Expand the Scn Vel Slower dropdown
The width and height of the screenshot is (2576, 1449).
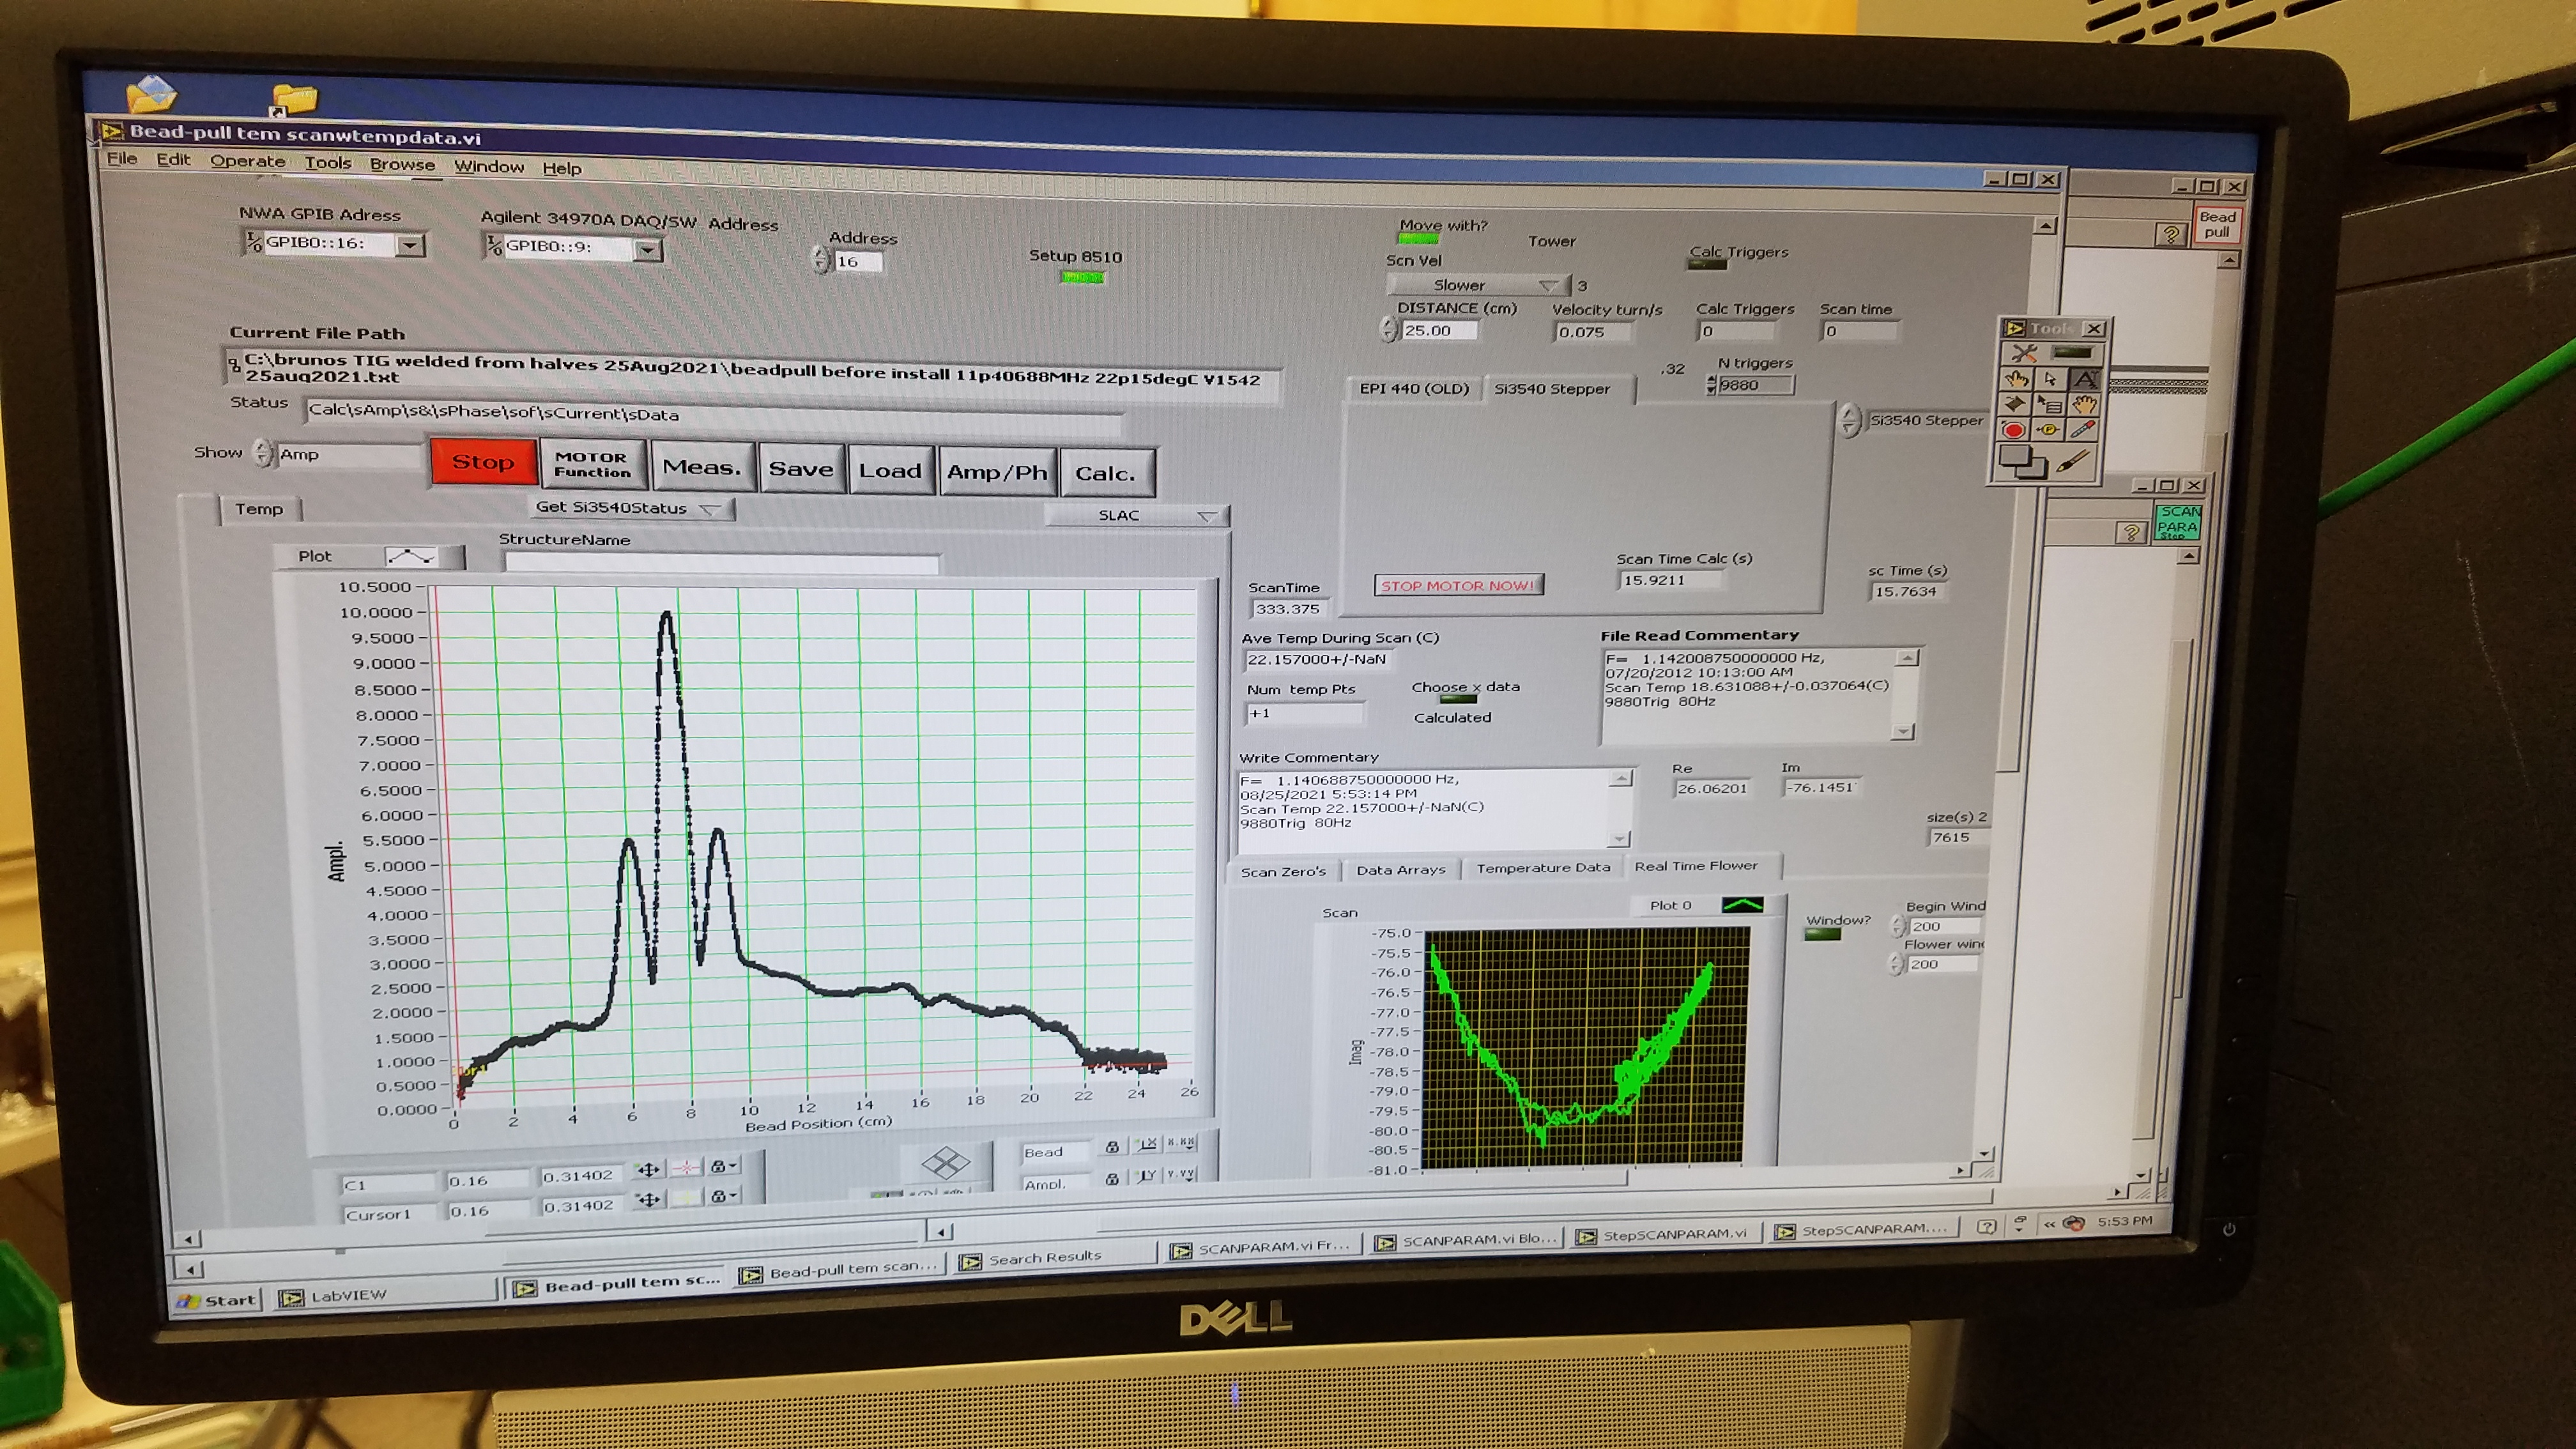point(1548,286)
